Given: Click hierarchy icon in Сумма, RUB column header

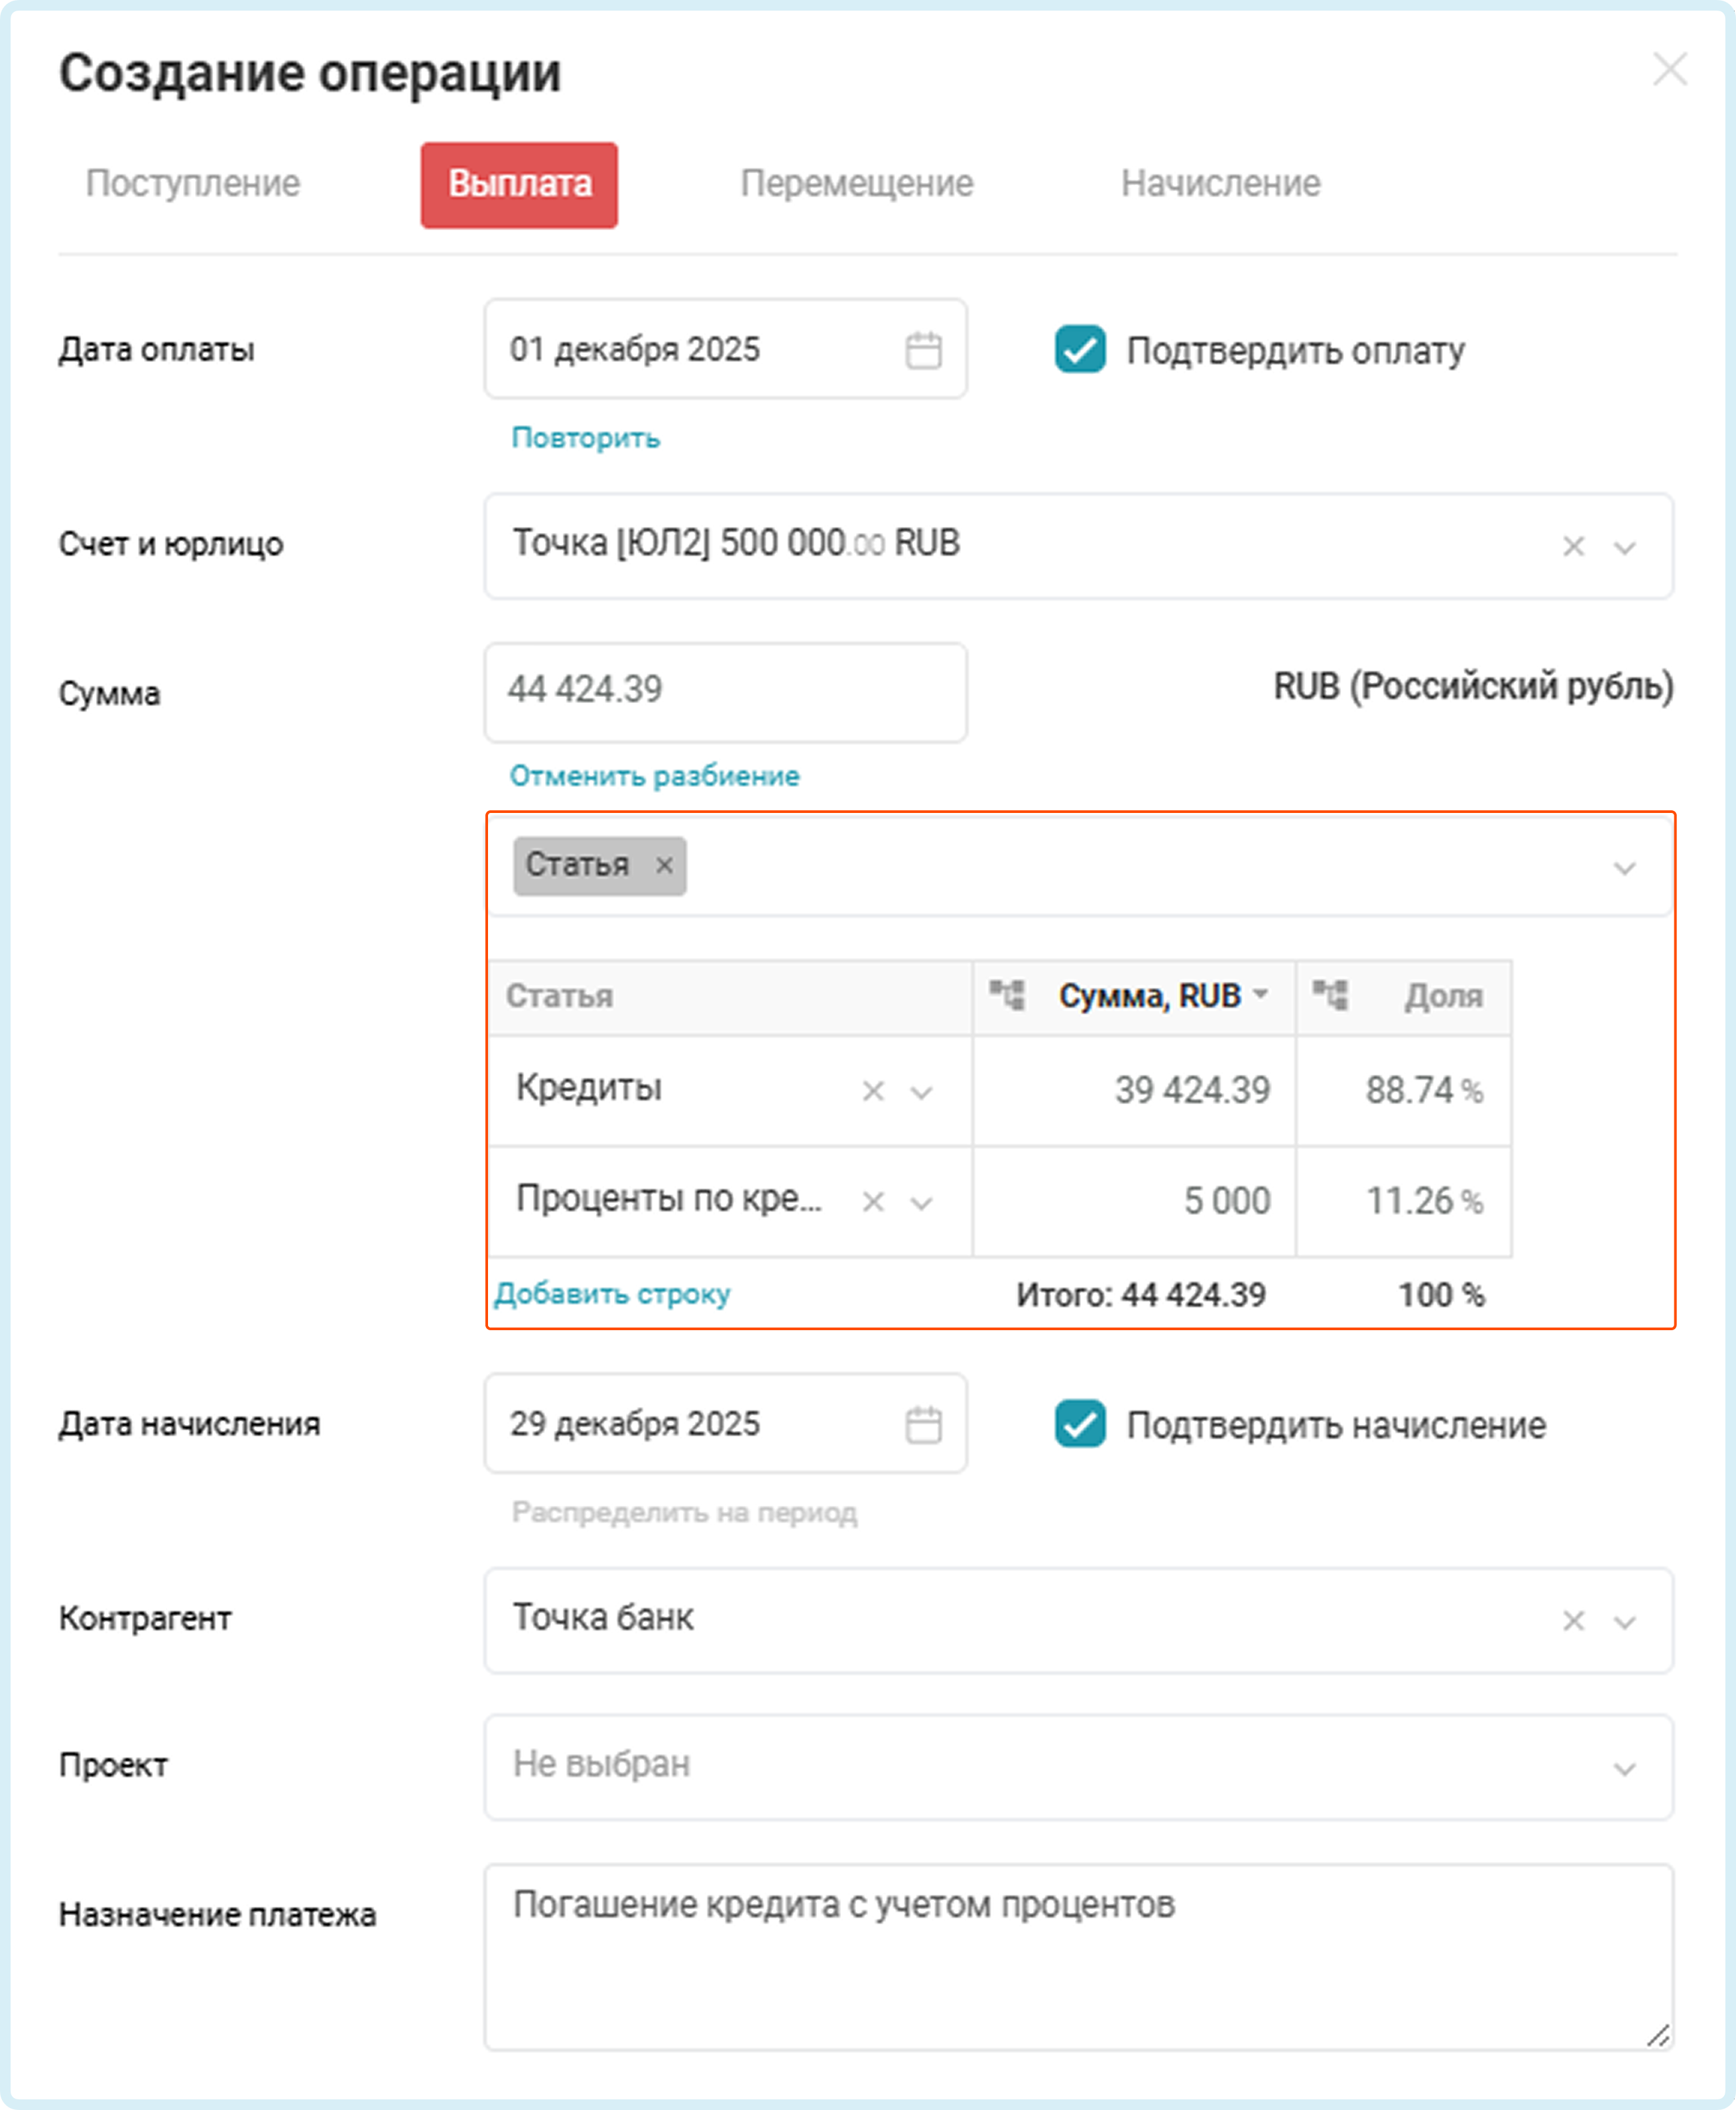Looking at the screenshot, I should coord(1007,995).
